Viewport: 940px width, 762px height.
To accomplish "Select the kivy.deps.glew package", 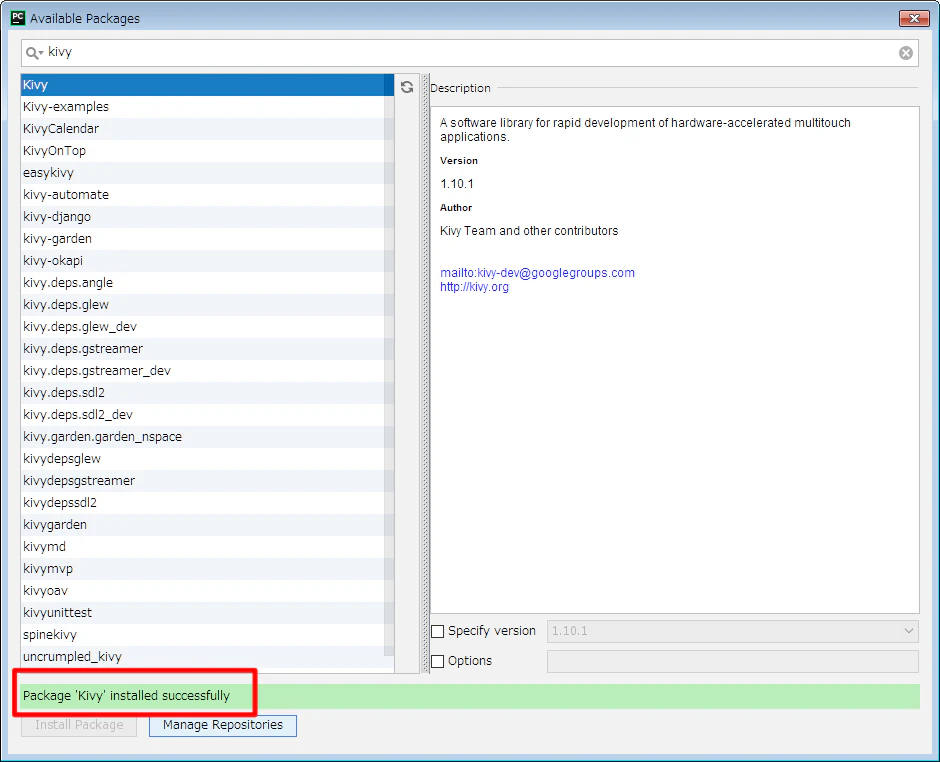I will pyautogui.click(x=207, y=305).
